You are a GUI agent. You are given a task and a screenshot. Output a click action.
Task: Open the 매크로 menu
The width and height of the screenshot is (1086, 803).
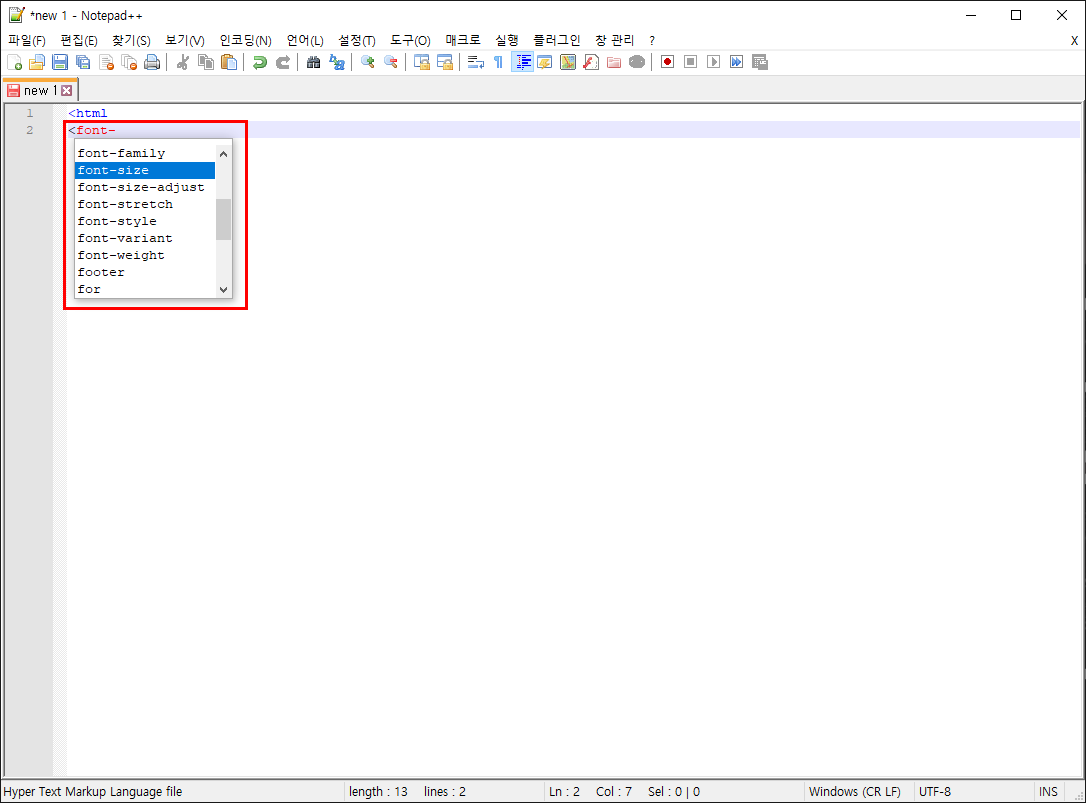point(463,40)
